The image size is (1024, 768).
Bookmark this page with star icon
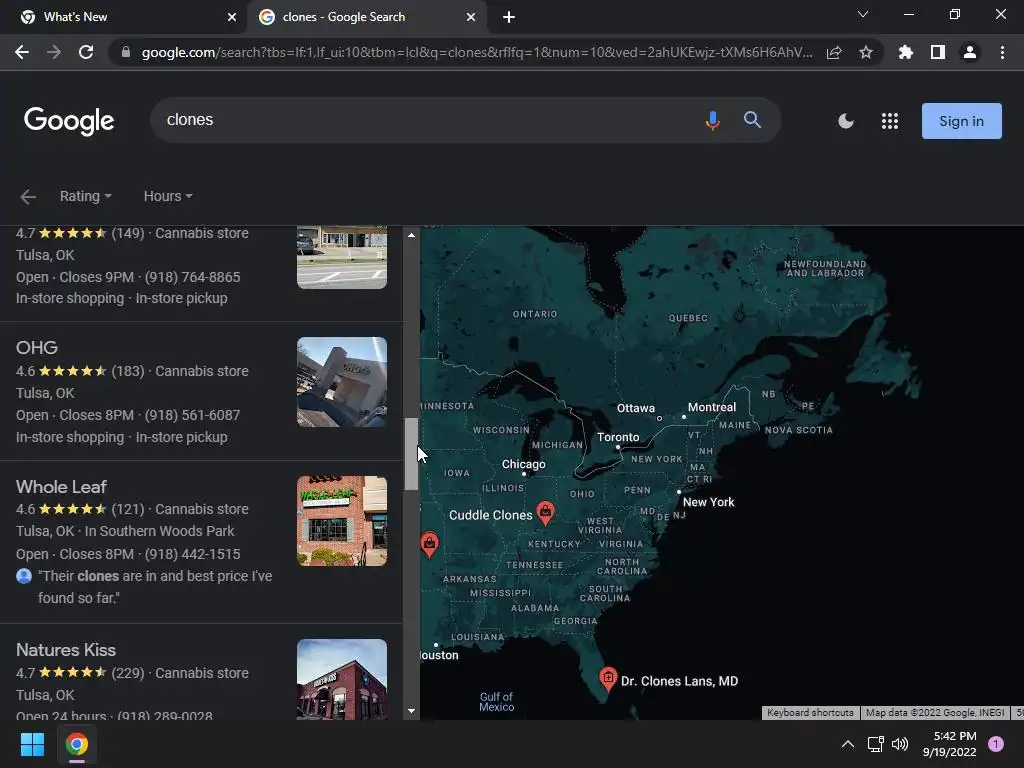[x=866, y=52]
